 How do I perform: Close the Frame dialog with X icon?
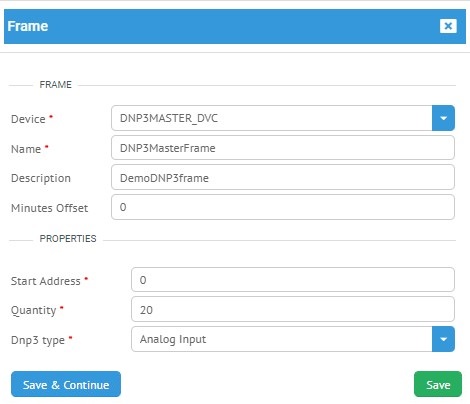(x=448, y=26)
